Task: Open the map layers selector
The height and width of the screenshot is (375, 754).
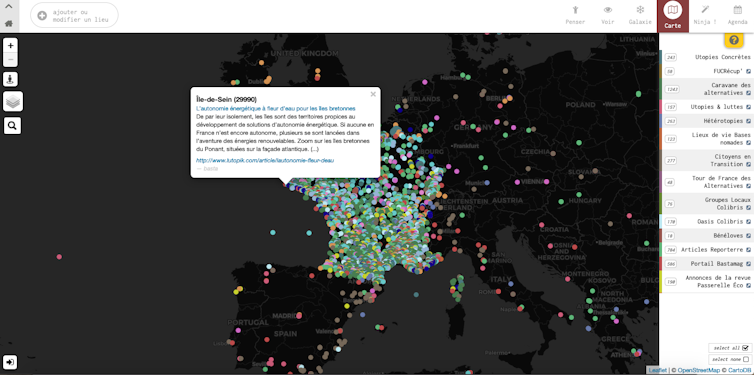Action: [13, 101]
